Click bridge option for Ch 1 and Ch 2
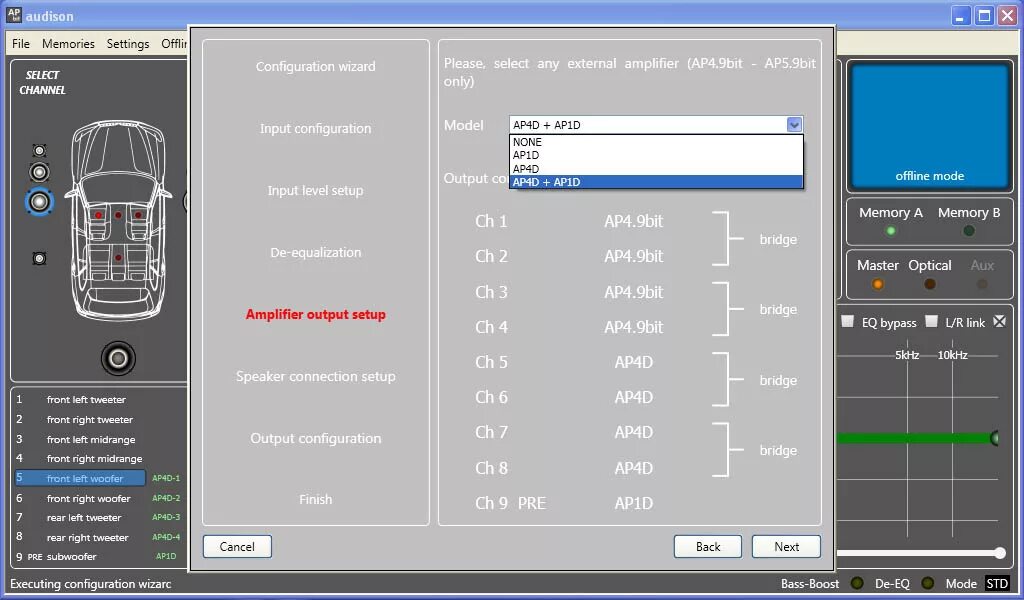This screenshot has height=600, width=1024. coord(778,240)
